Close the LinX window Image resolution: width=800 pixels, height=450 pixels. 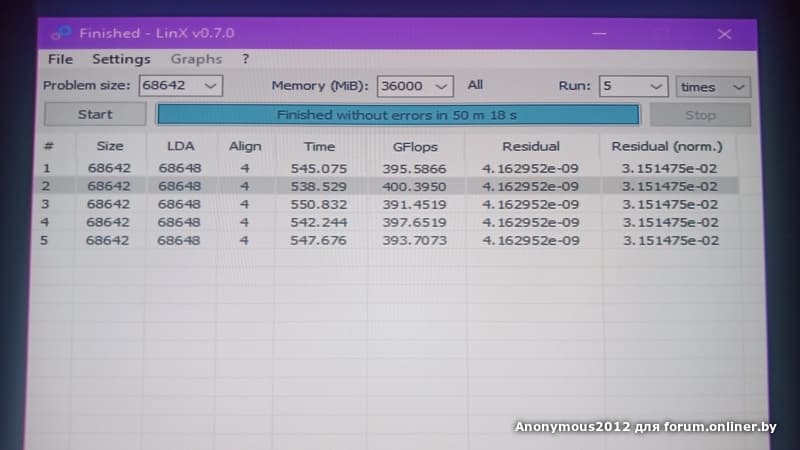coord(724,34)
